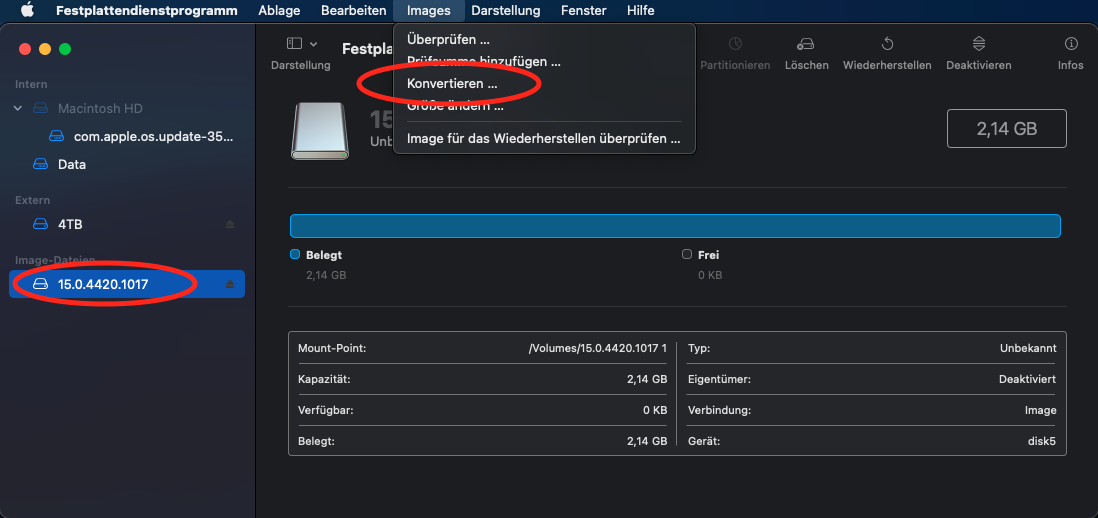Click the Löschen erase icon
1098x518 pixels.
point(806,44)
